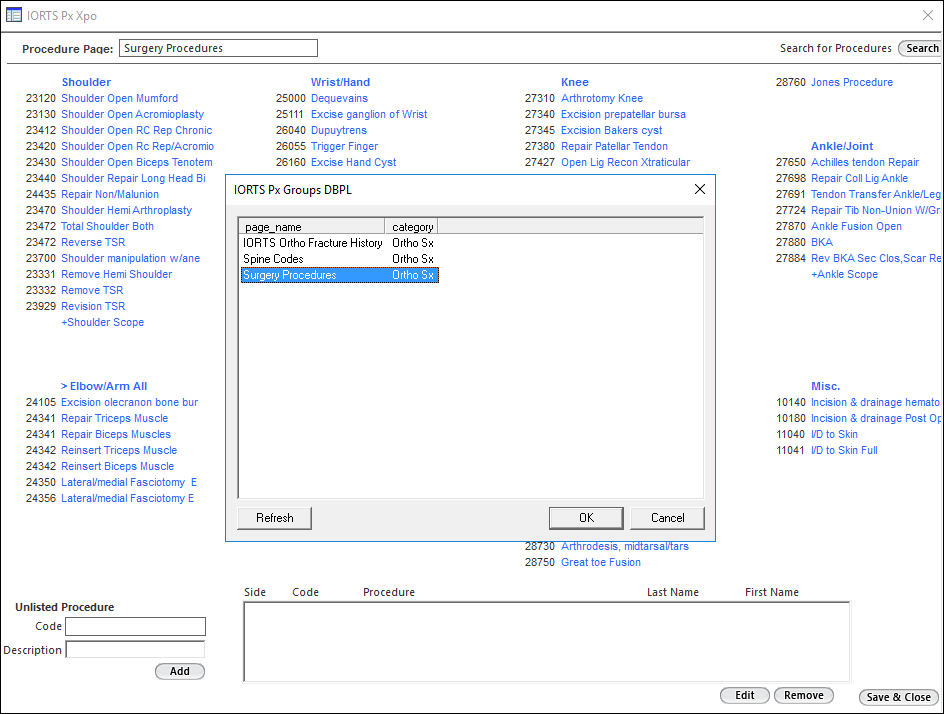
Task: Open the Knee category heading
Action: tap(574, 82)
